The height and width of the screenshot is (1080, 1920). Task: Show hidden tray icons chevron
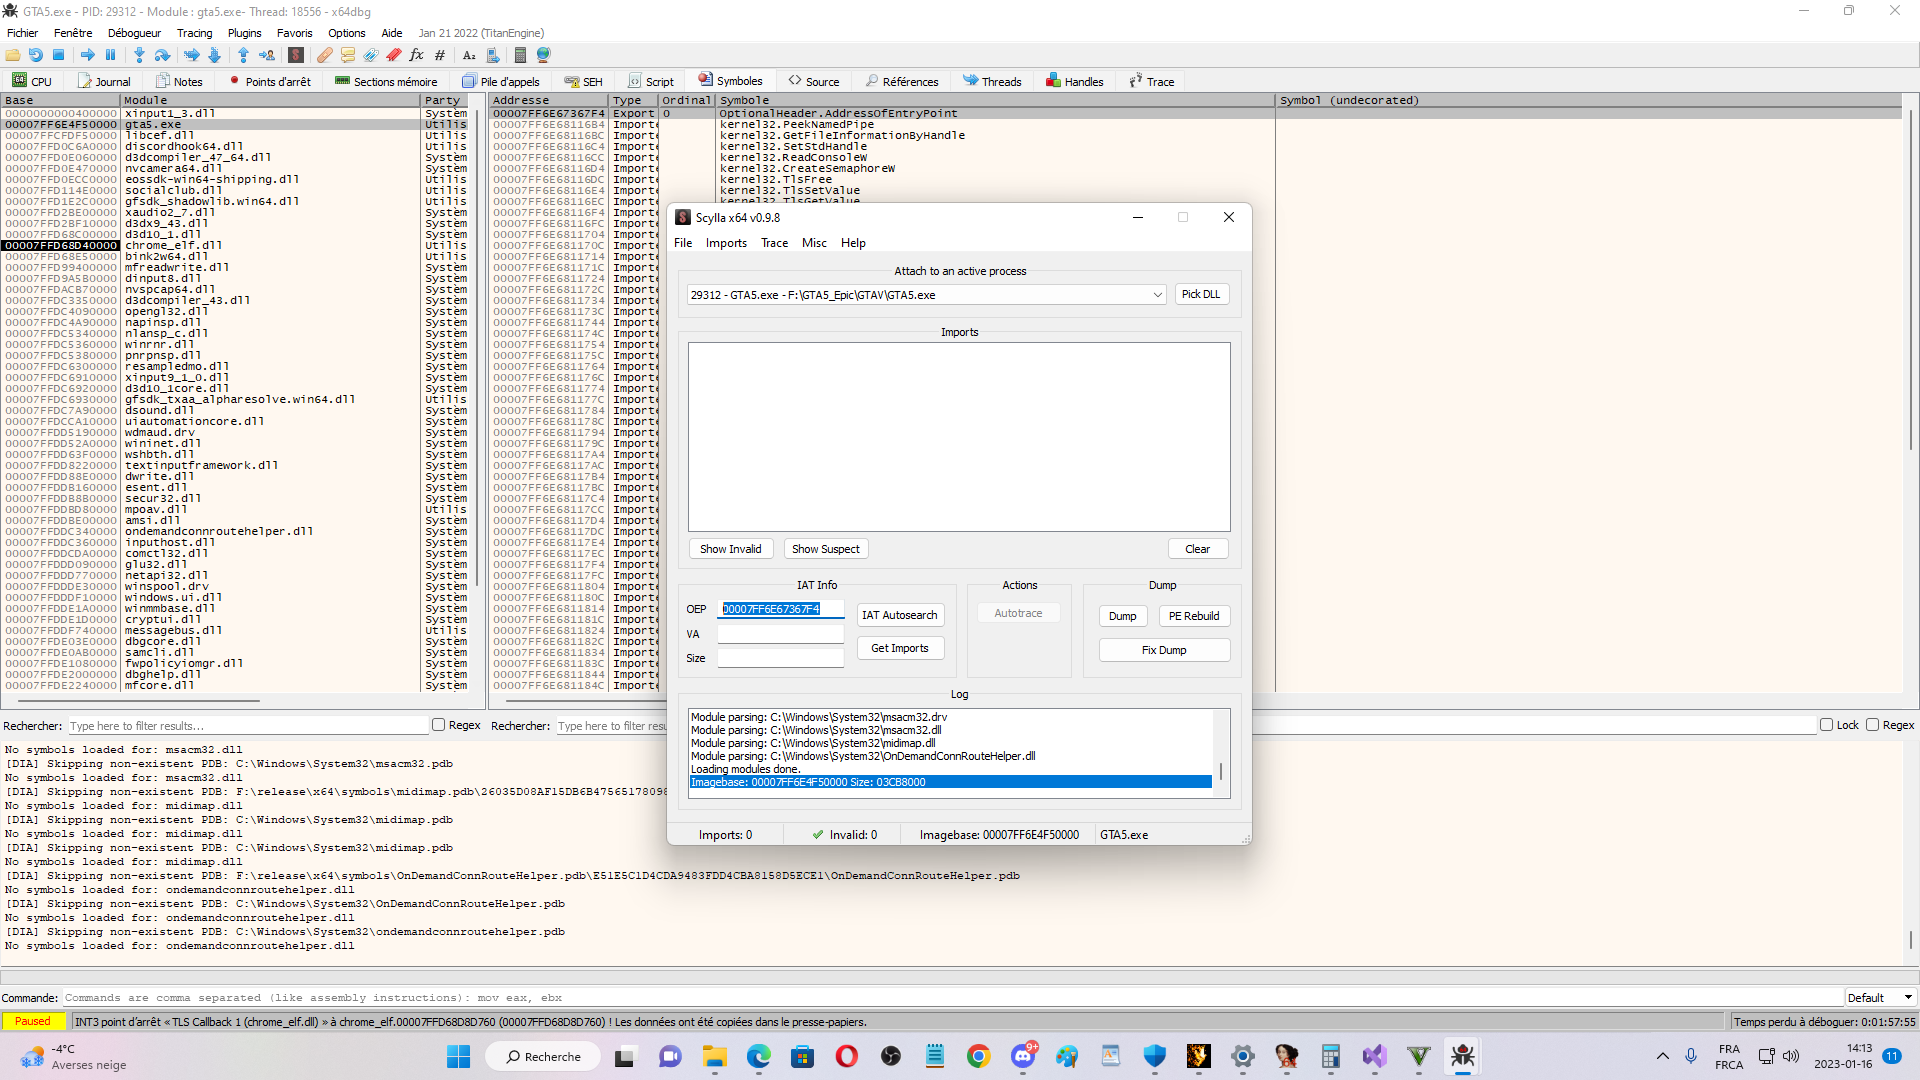(x=1662, y=1056)
